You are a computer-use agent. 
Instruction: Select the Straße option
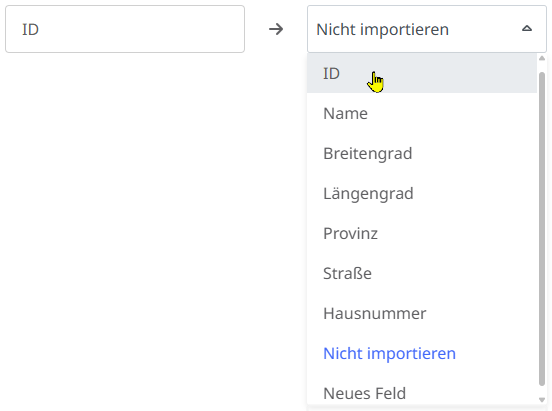tap(422, 273)
